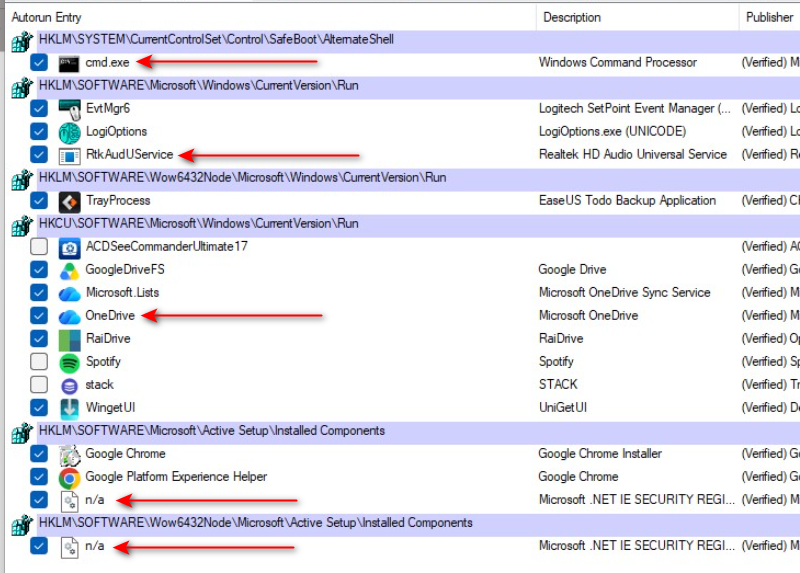The width and height of the screenshot is (800, 573).
Task: Click 'Realtek HD Audio Universal Service' description
Action: (x=633, y=154)
